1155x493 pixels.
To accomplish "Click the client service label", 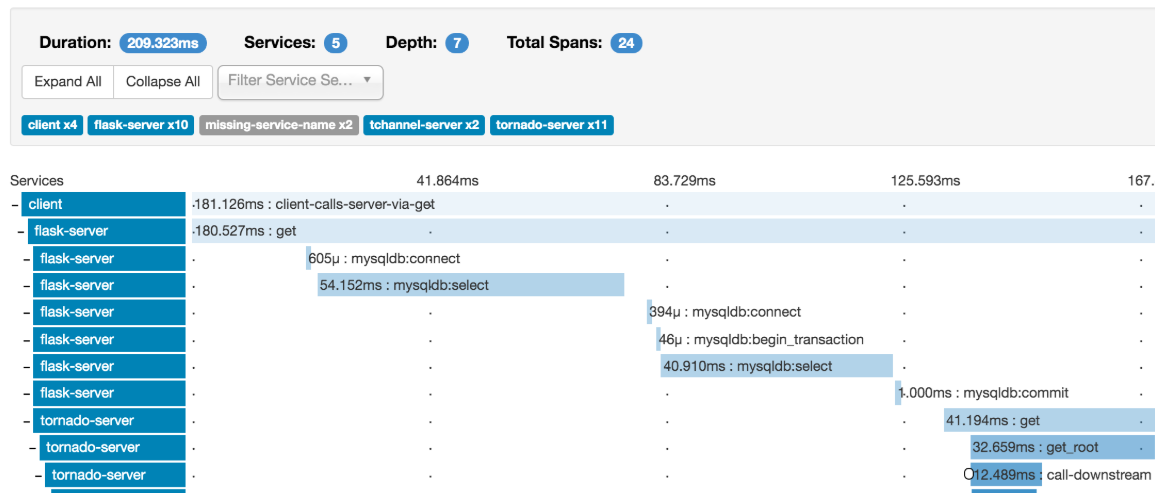I will 103,204.
